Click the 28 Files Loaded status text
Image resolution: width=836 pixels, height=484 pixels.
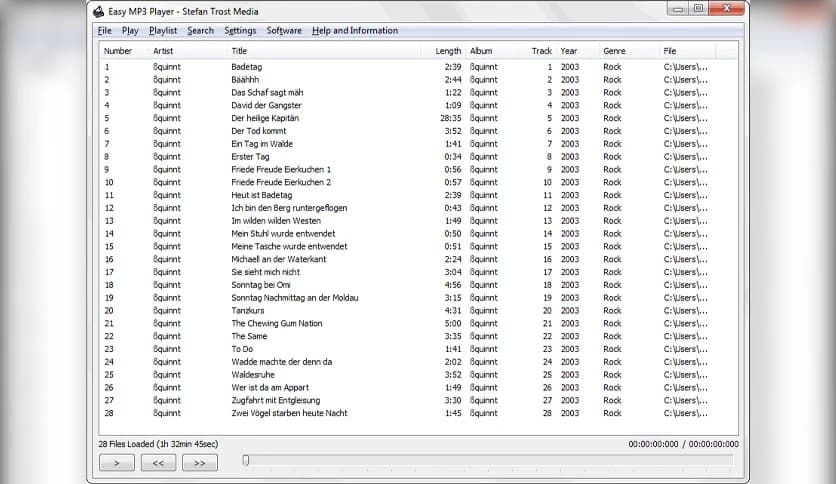click(158, 443)
